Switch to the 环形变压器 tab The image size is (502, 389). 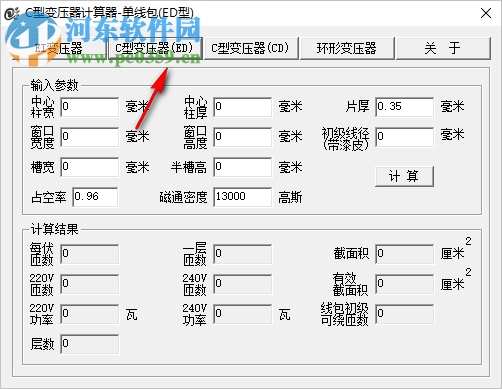pyautogui.click(x=347, y=49)
